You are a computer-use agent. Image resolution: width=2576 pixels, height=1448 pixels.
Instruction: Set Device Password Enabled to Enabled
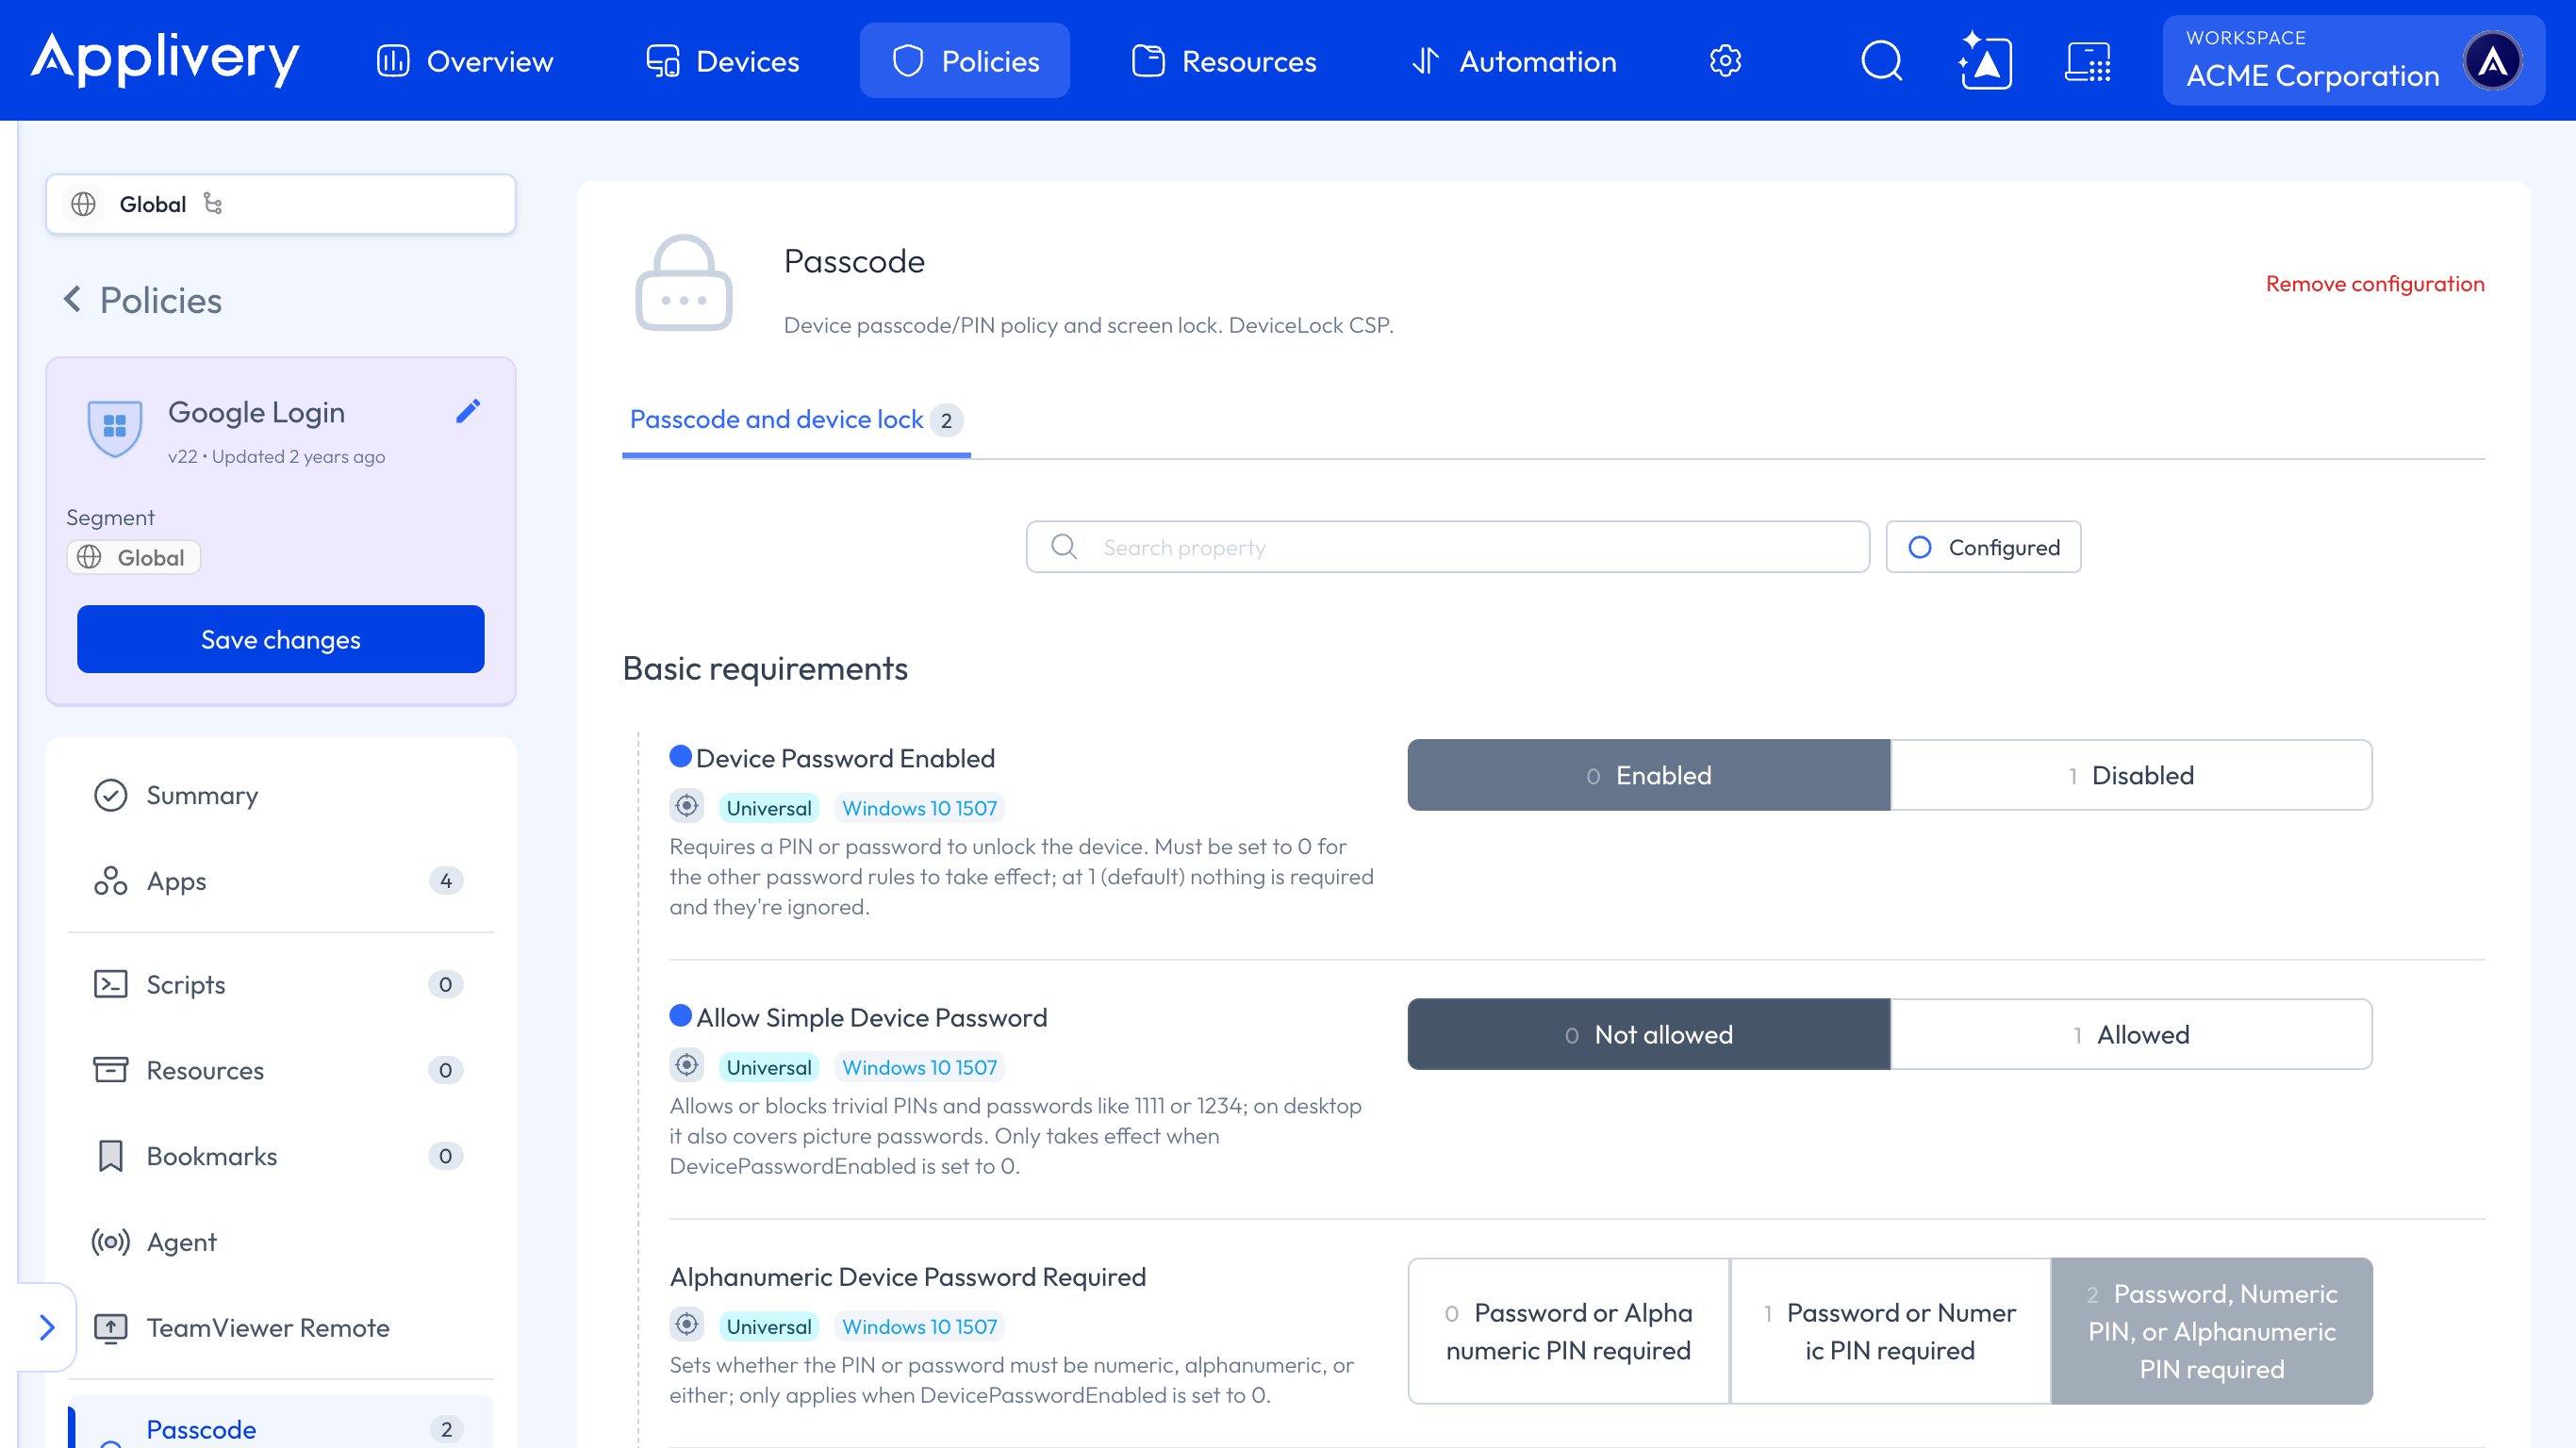1648,775
